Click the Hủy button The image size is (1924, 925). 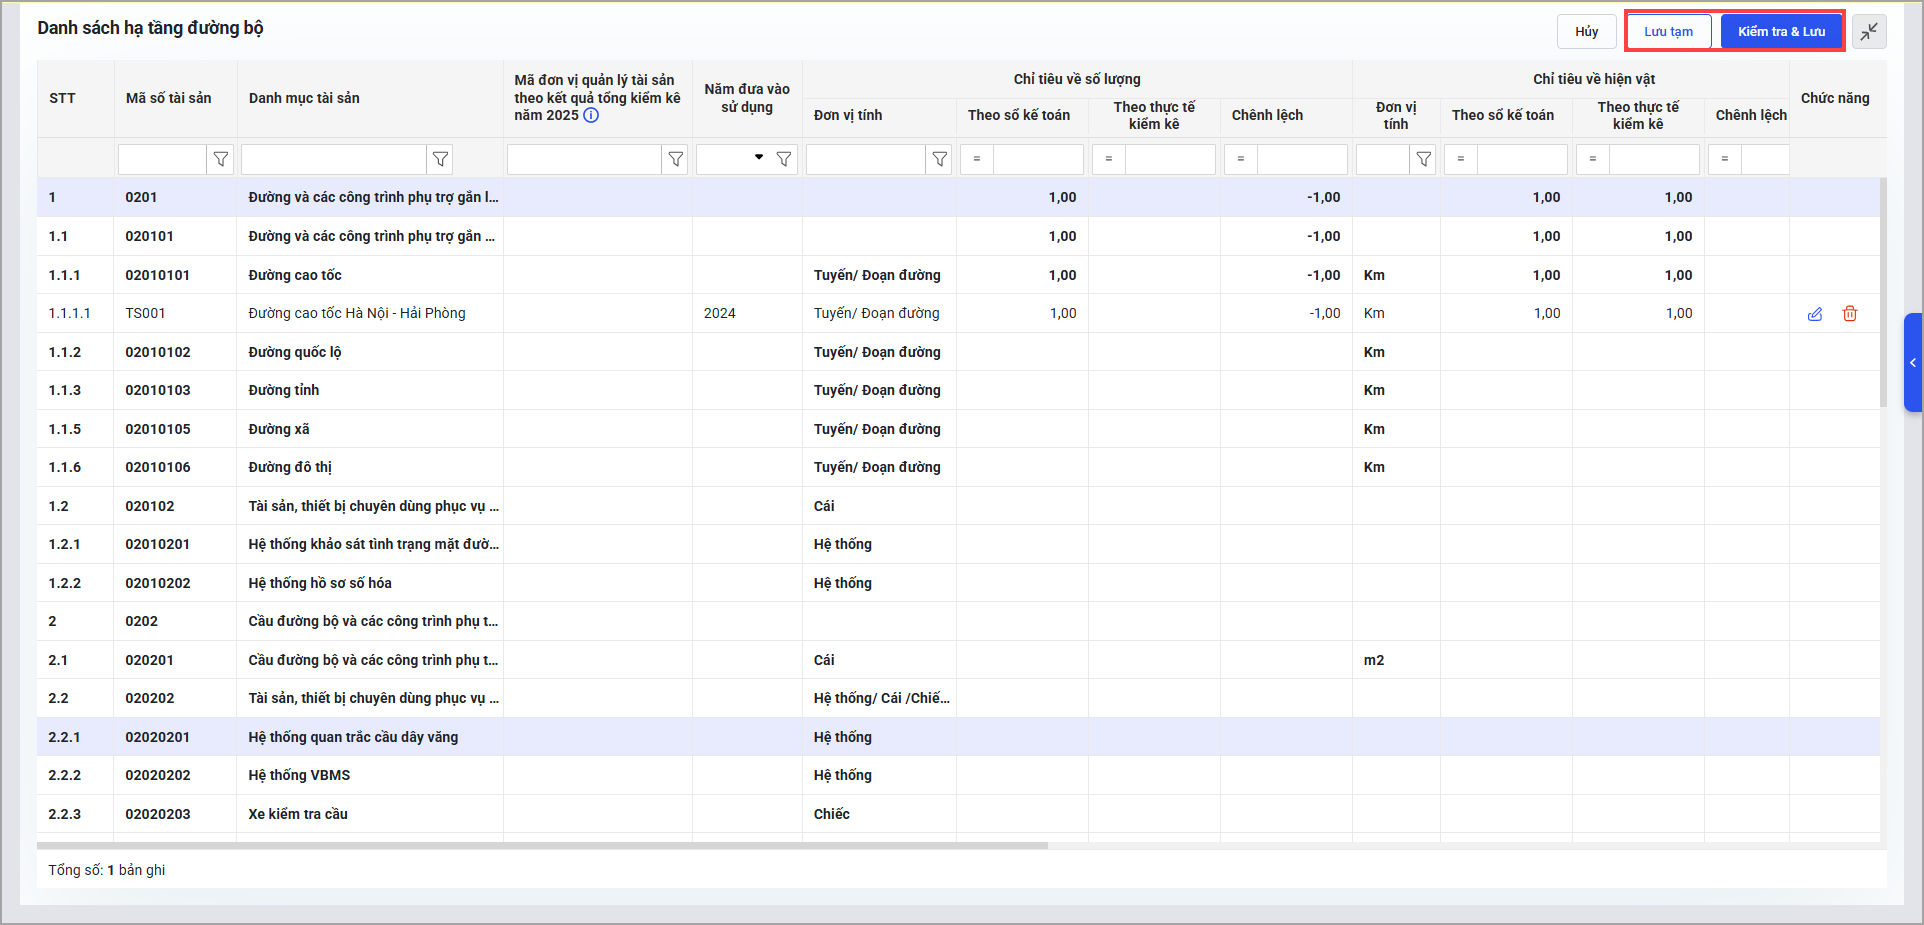[x=1586, y=32]
